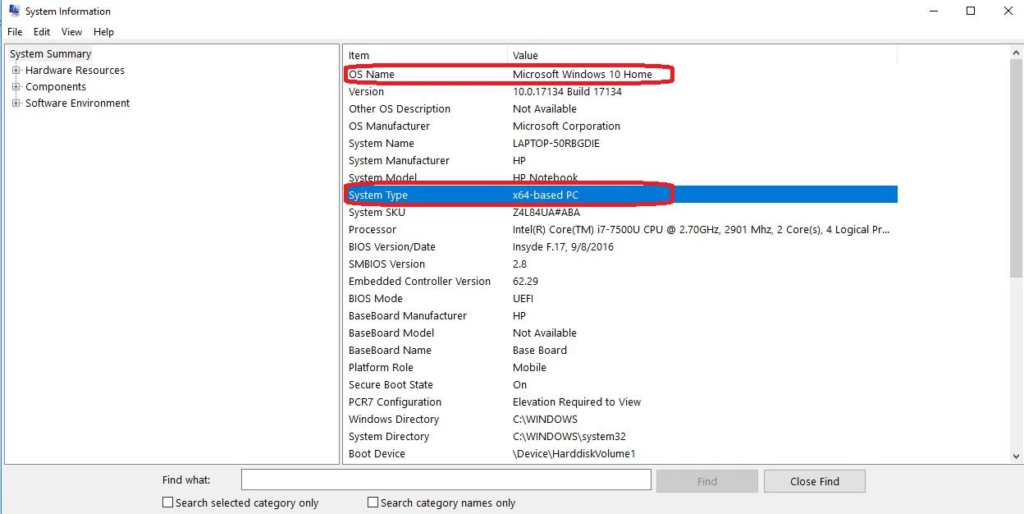Focus the Find what text field
1024x514 pixels.
point(446,481)
